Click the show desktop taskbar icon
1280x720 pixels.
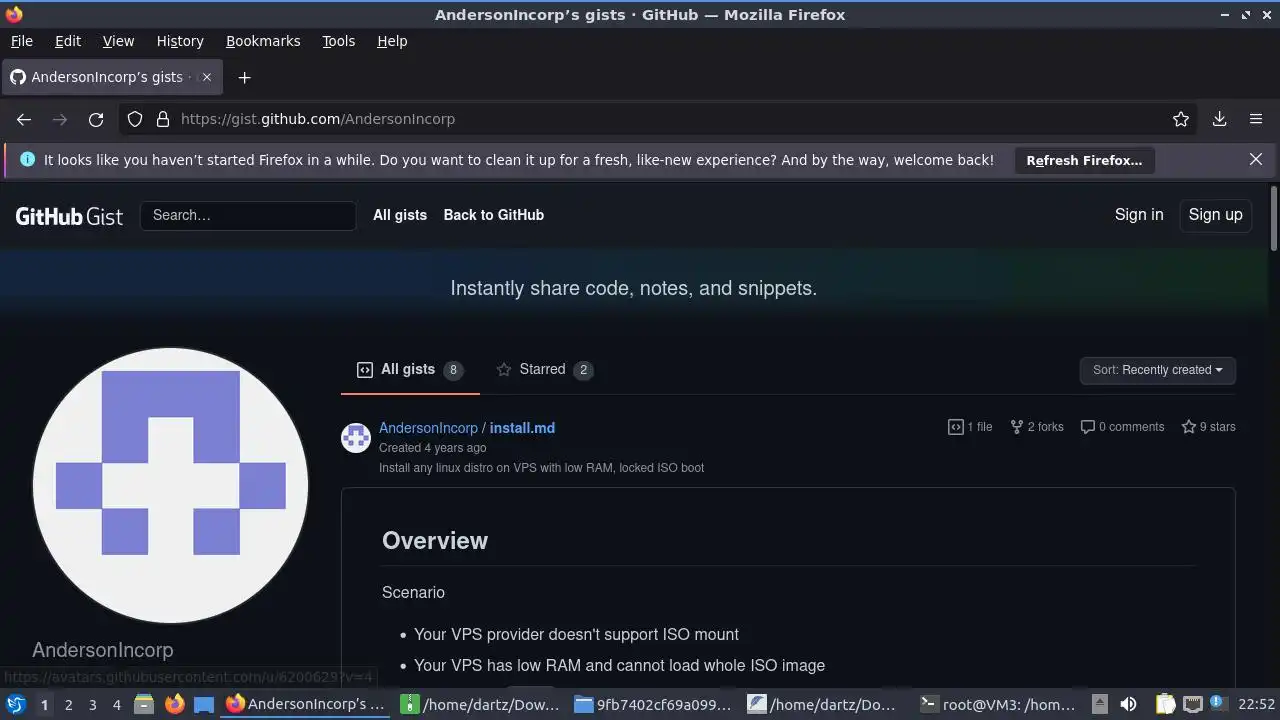click(x=204, y=705)
